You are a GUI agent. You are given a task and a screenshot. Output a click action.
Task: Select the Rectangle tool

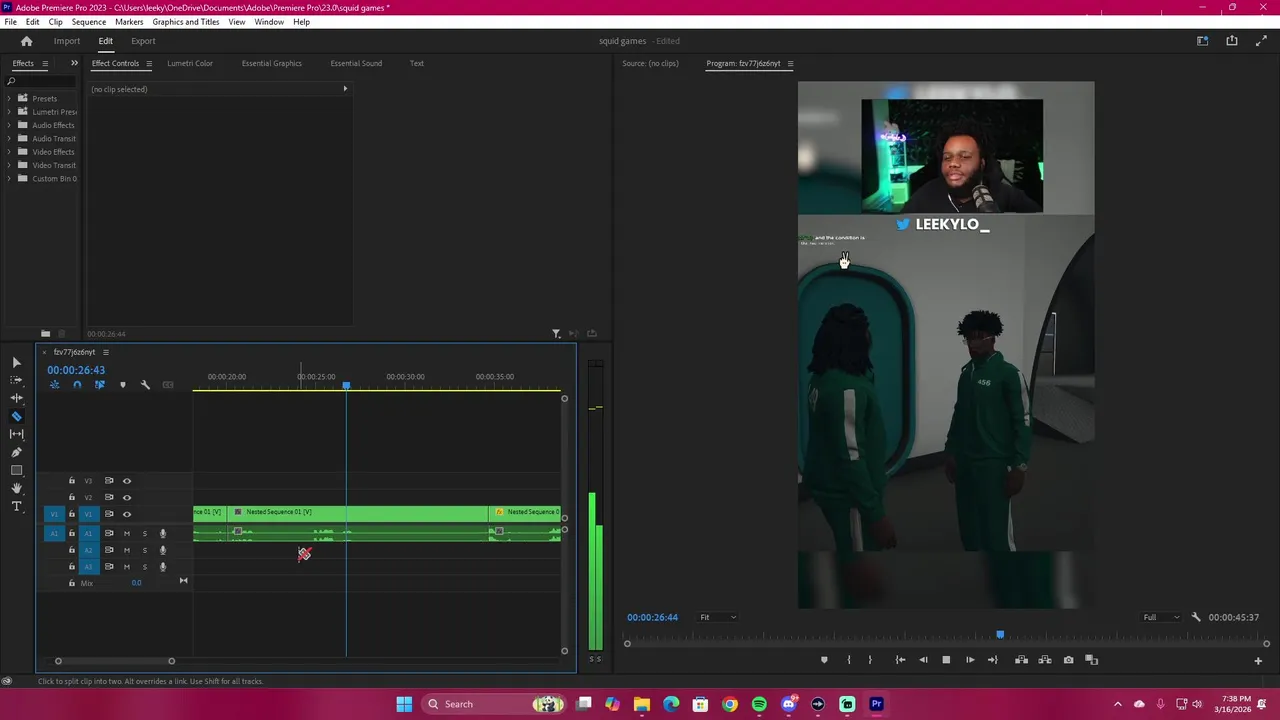coord(16,470)
